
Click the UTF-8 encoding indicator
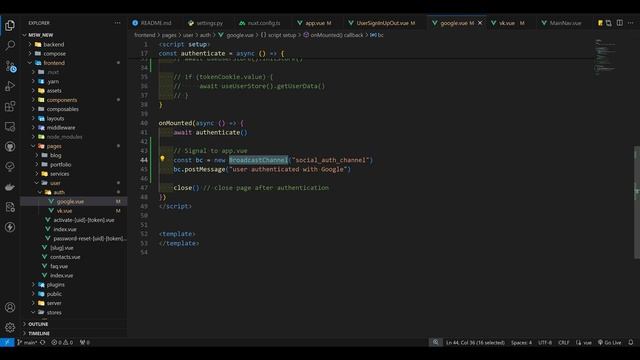tap(544, 342)
